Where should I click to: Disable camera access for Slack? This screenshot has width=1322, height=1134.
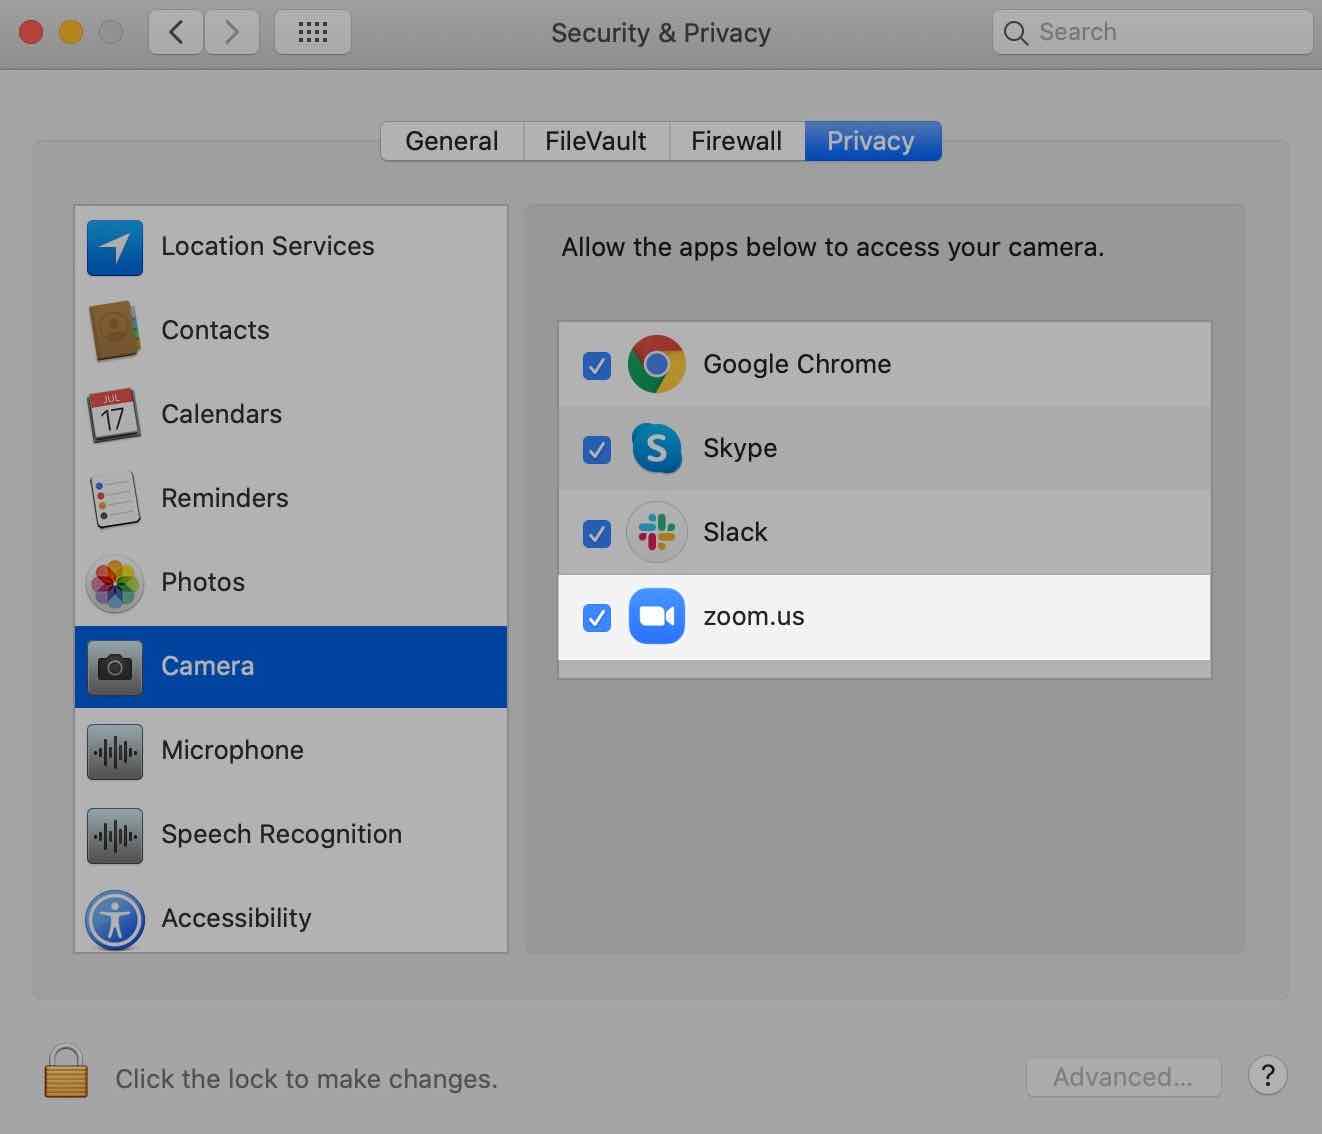596,533
